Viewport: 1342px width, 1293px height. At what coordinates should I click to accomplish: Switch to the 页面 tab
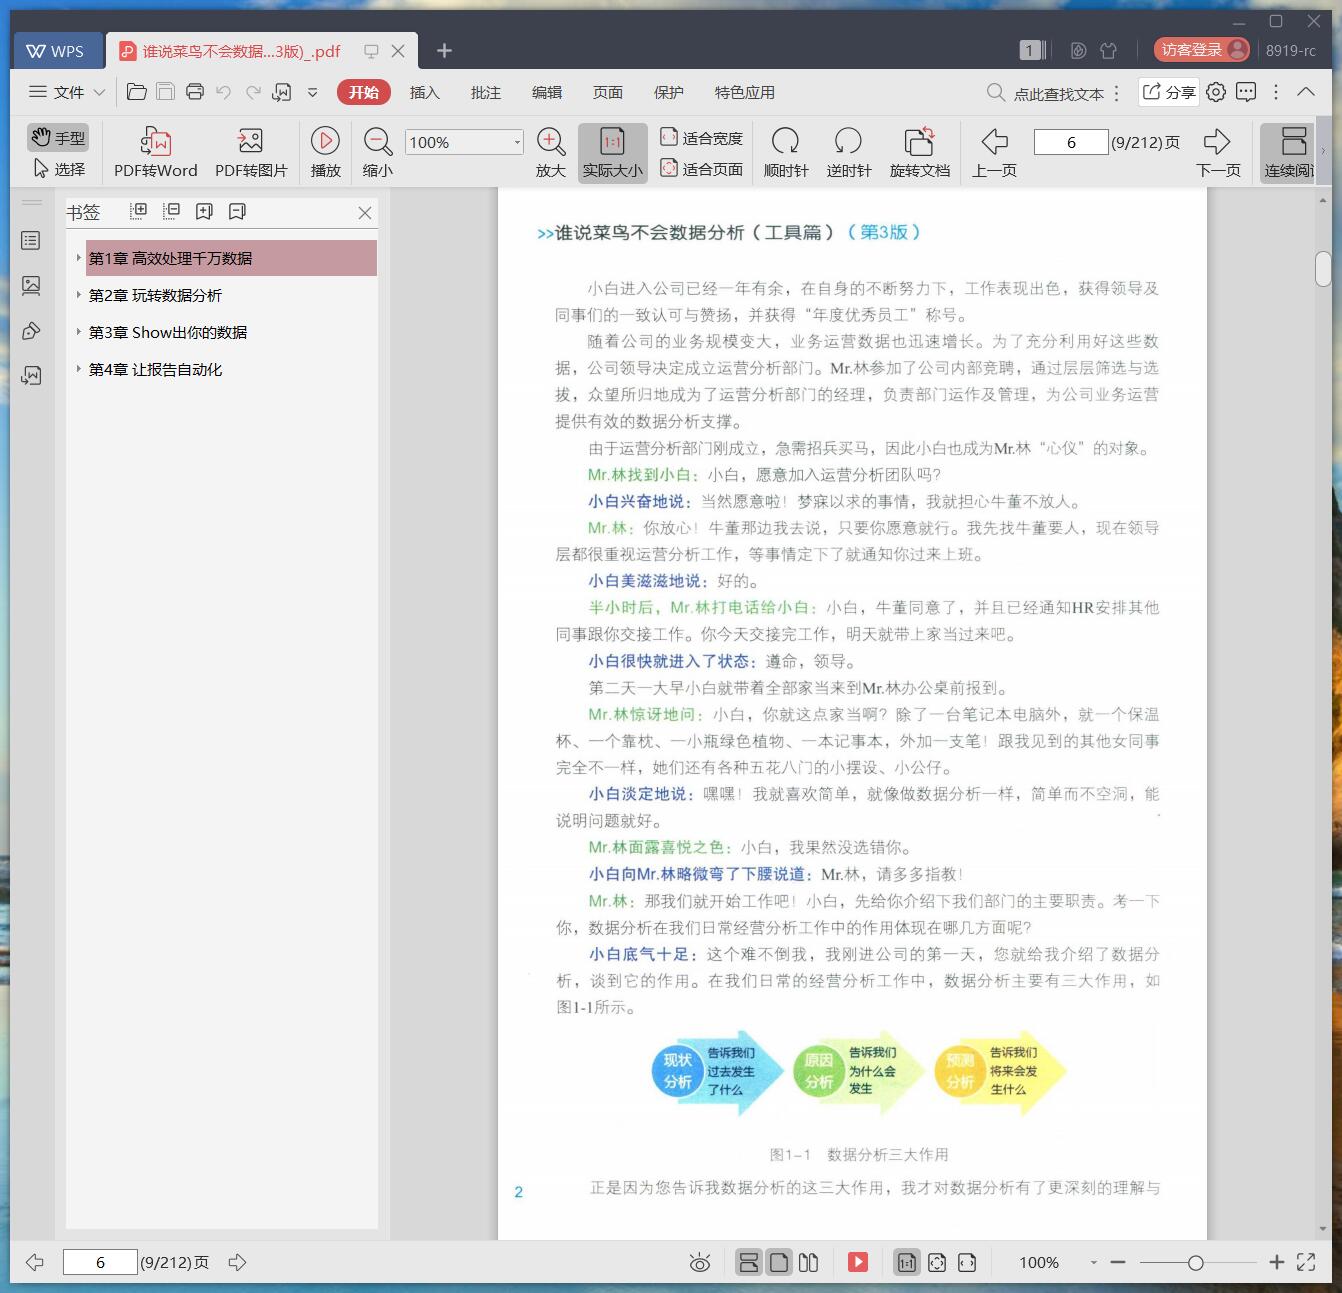point(607,92)
